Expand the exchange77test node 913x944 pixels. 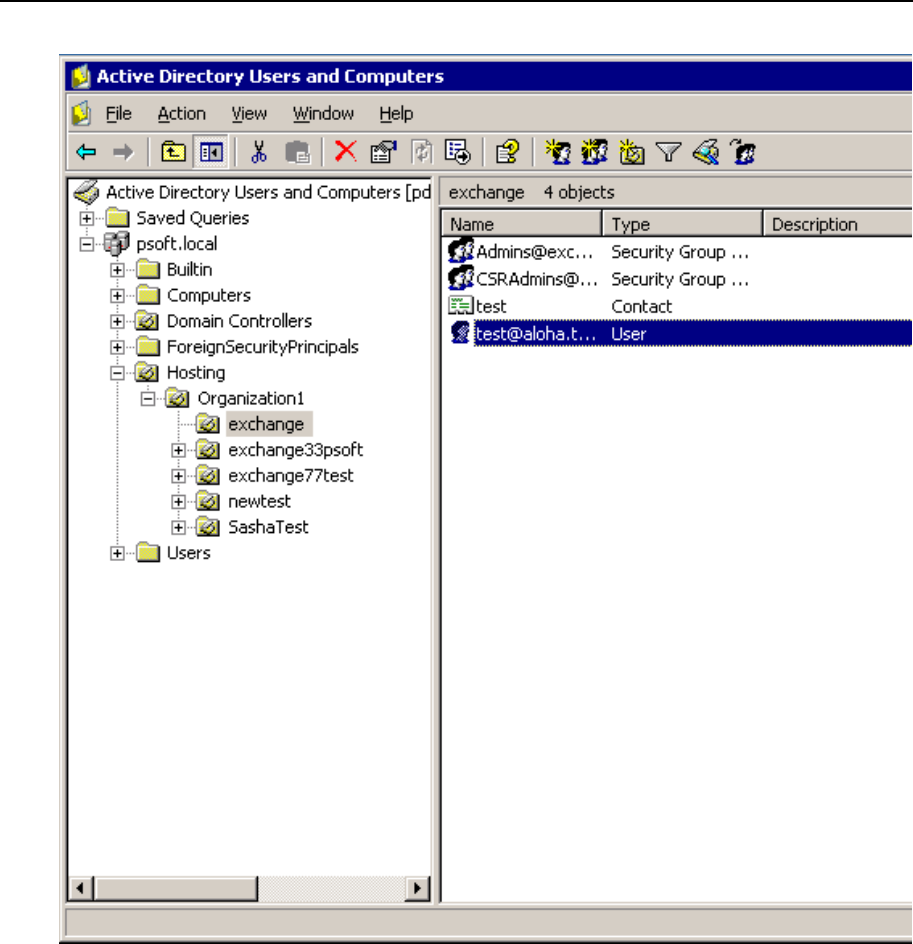(178, 476)
